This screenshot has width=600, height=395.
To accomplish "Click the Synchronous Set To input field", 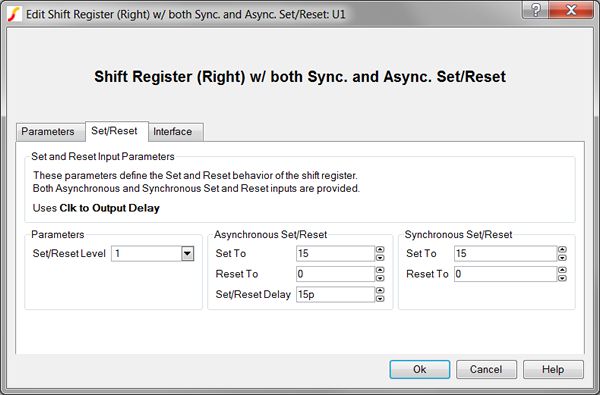I will pos(505,253).
